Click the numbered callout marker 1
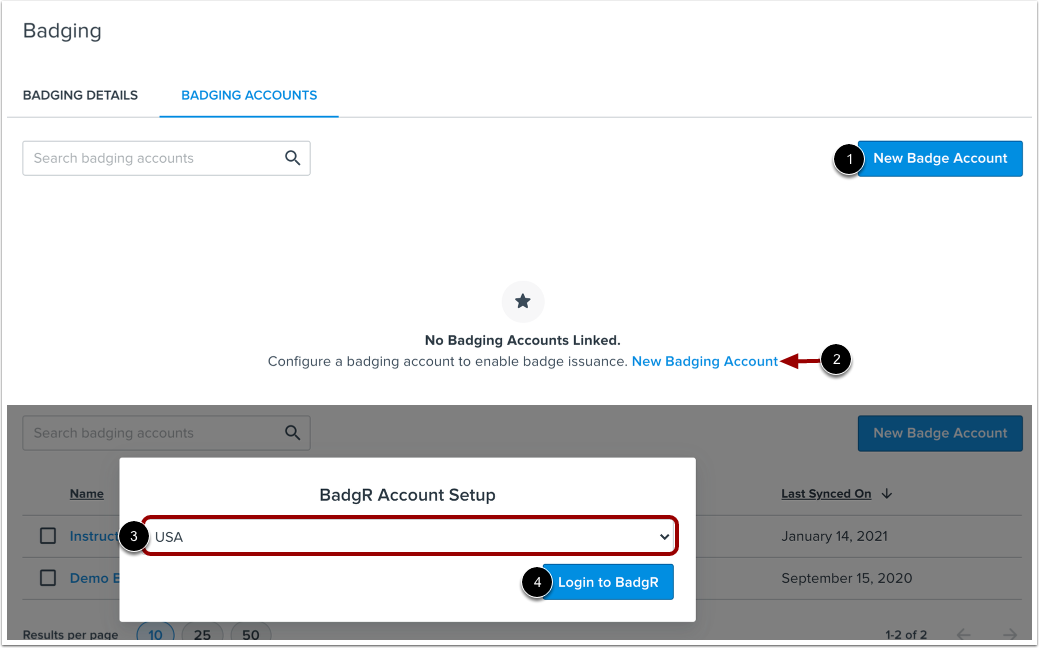 [849, 160]
